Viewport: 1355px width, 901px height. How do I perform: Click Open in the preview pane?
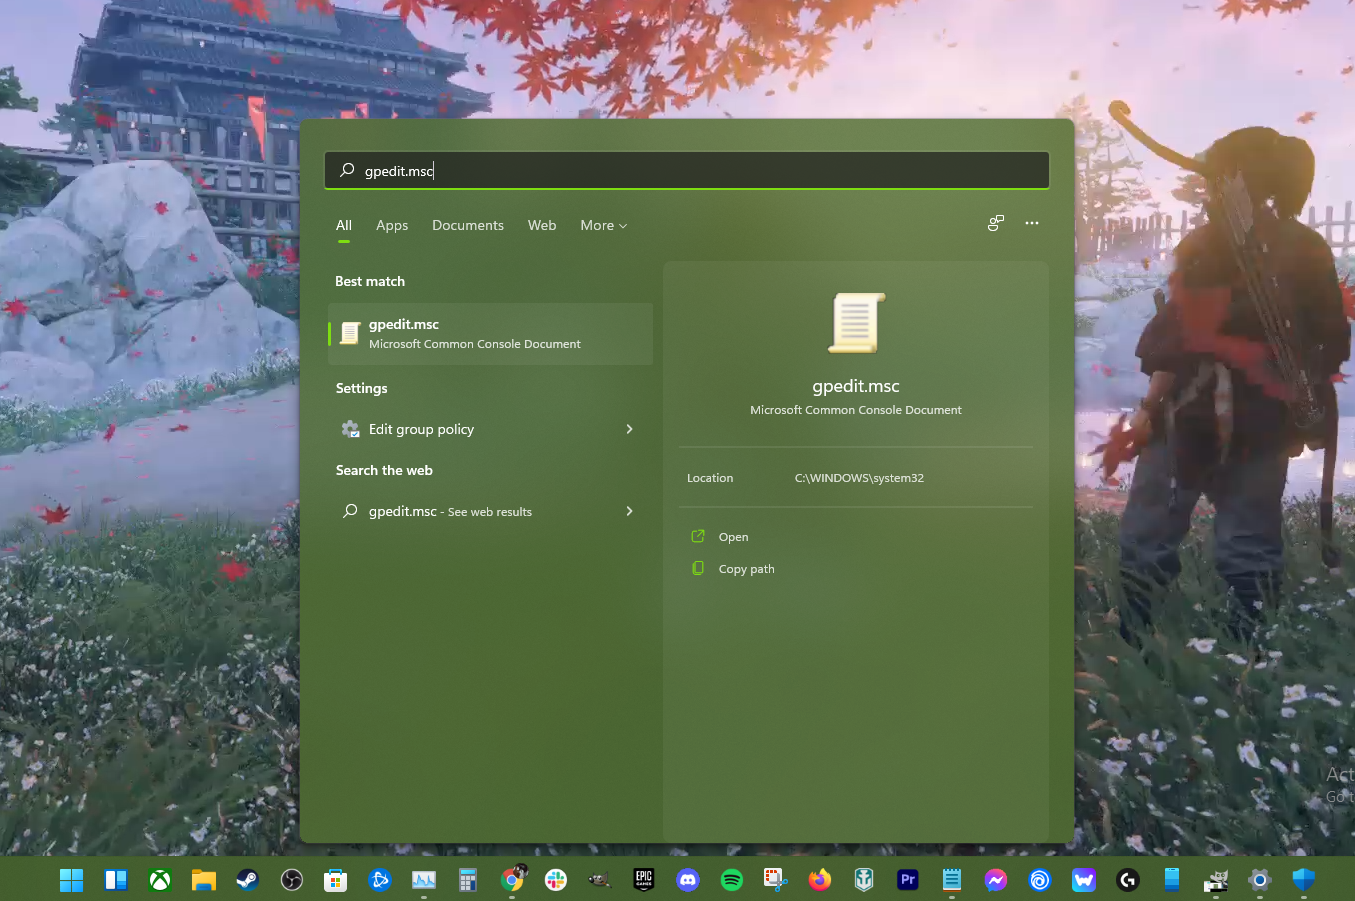click(x=733, y=537)
